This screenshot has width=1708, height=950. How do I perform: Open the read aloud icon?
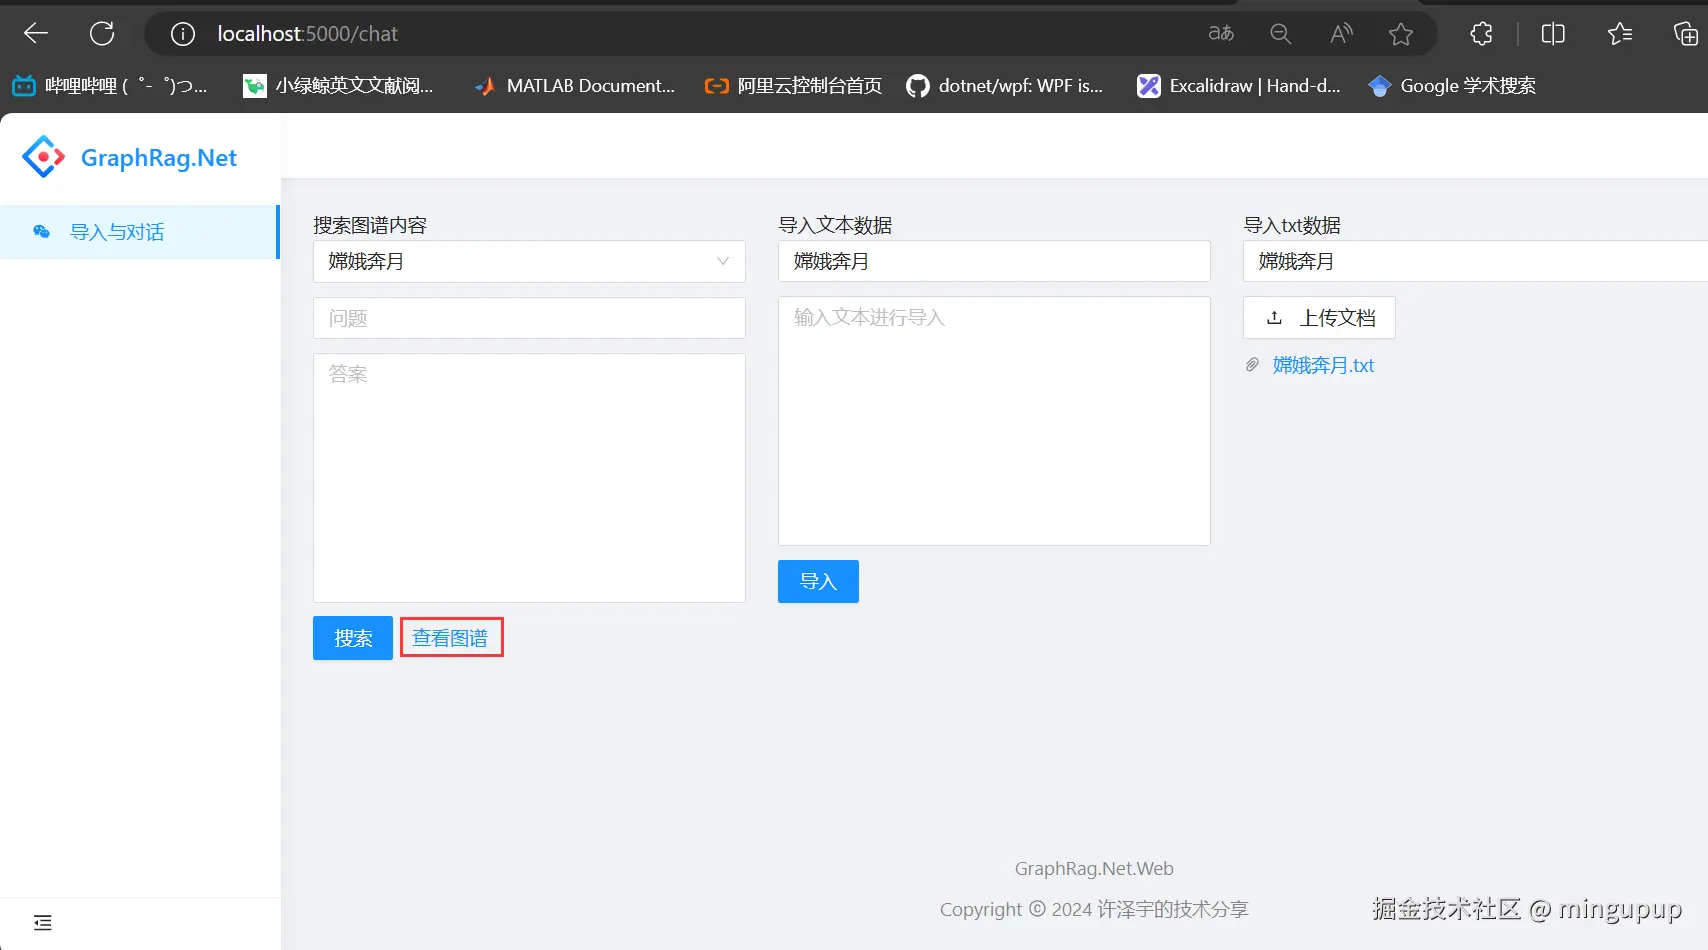click(1341, 34)
